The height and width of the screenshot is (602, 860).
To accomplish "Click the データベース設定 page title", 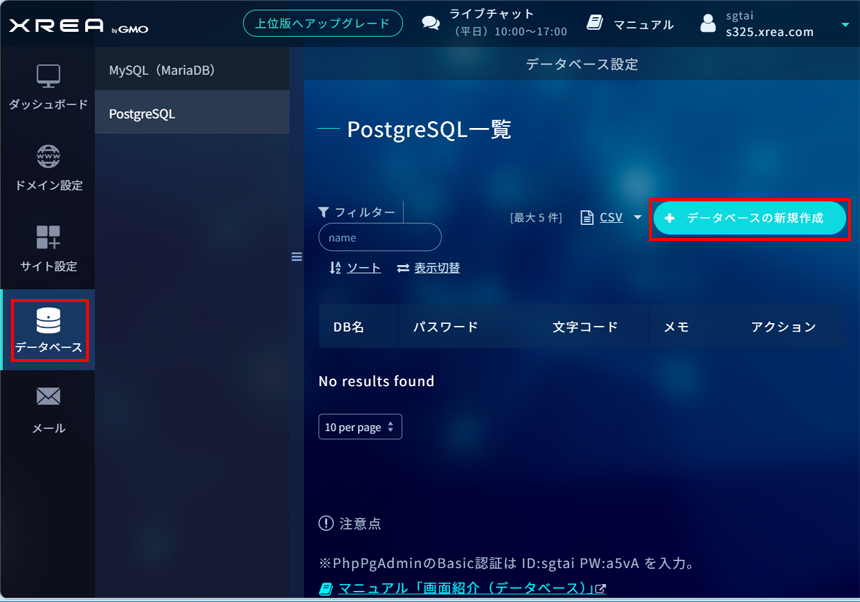I will click(x=582, y=64).
